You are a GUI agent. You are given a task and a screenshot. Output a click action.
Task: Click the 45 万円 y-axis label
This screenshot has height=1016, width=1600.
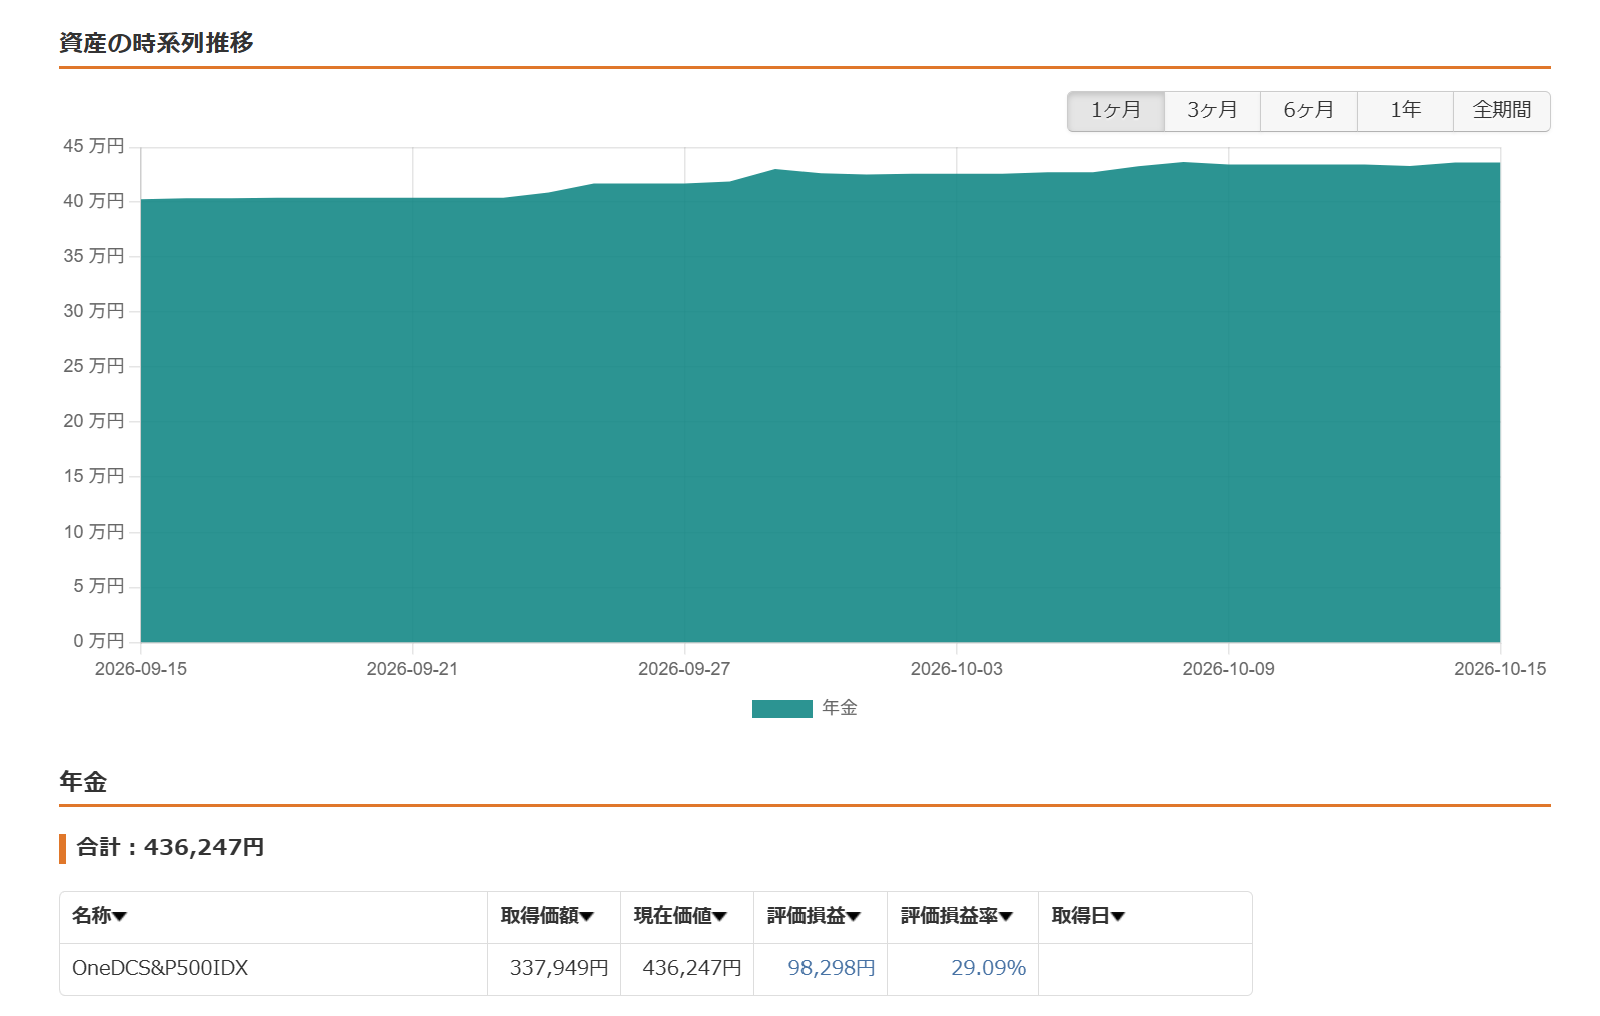point(94,146)
